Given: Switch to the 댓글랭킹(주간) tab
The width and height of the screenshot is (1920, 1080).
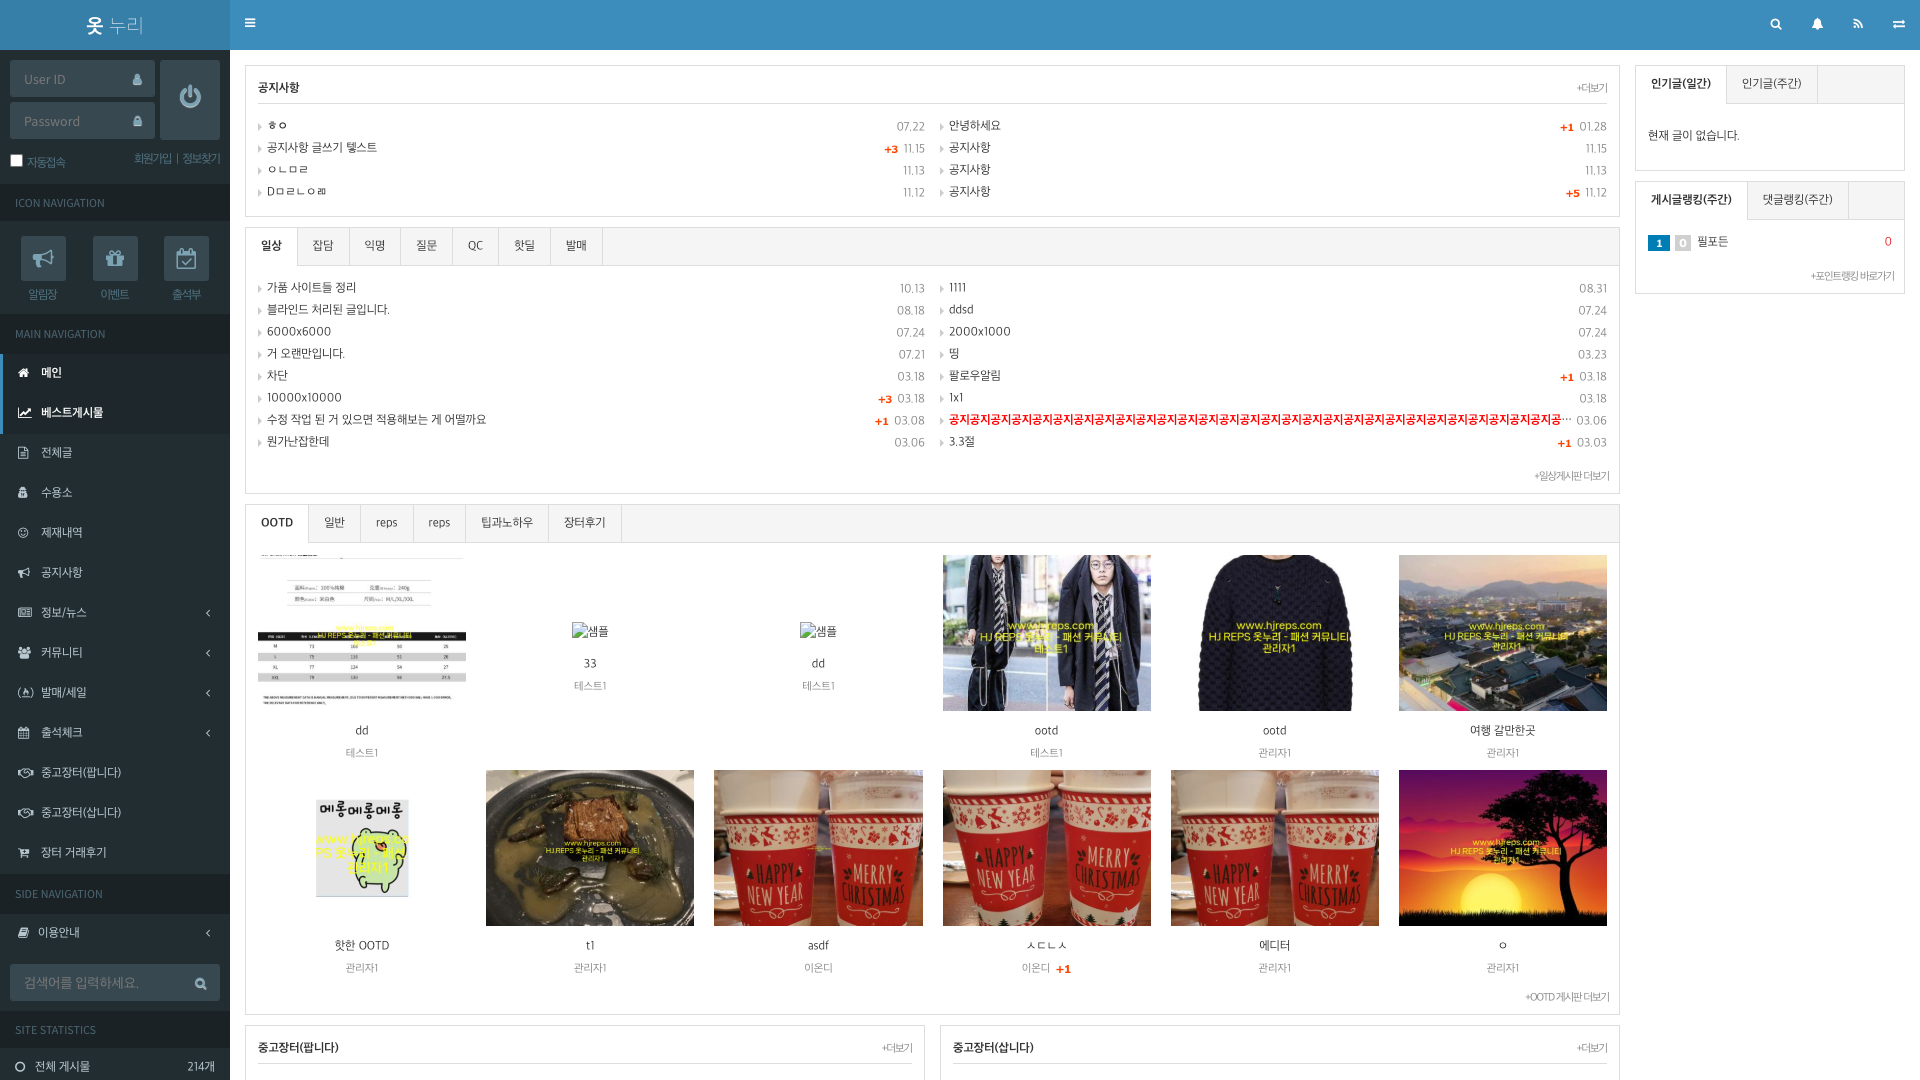Looking at the screenshot, I should pyautogui.click(x=1796, y=200).
